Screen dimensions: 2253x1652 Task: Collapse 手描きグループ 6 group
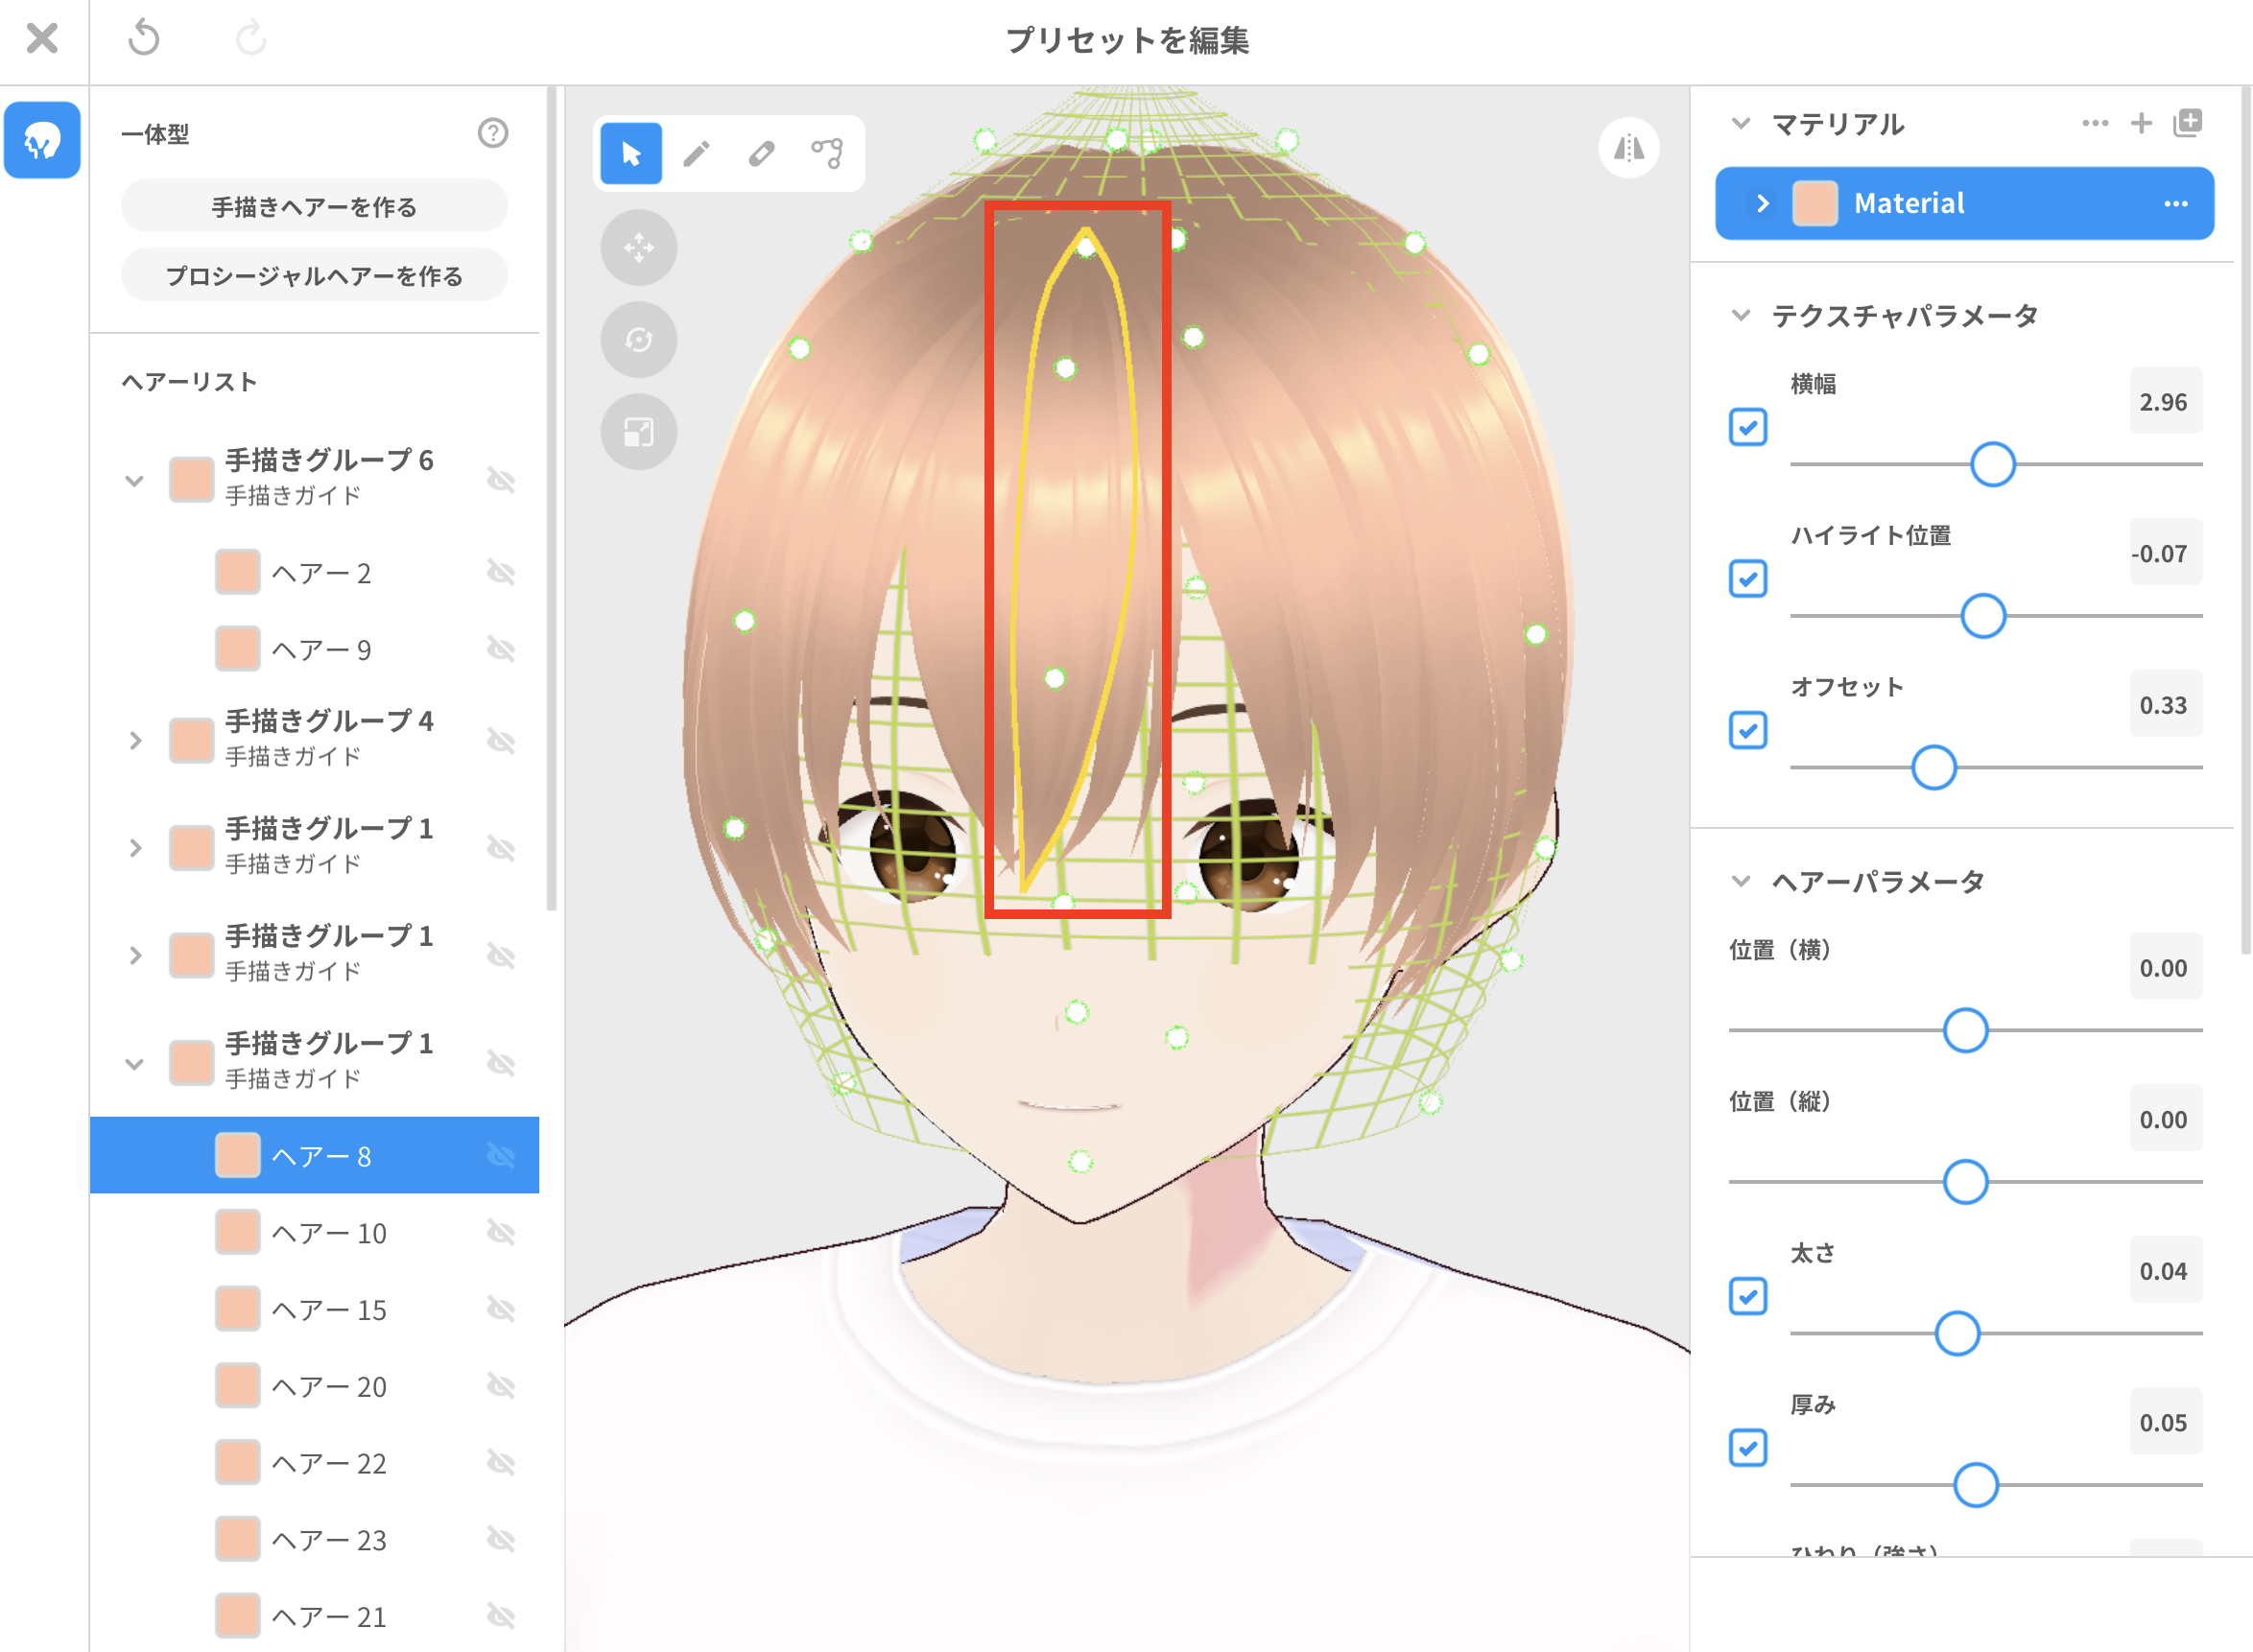(x=134, y=480)
